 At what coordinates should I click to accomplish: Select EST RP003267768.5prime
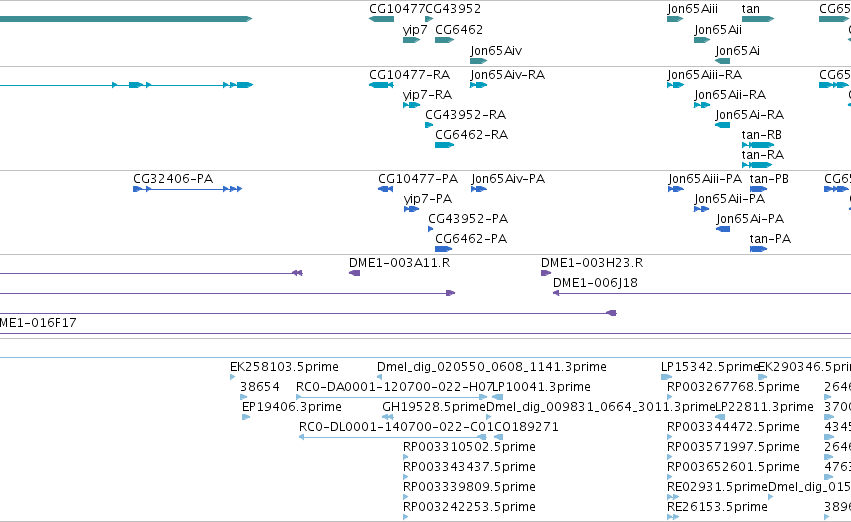(733, 387)
